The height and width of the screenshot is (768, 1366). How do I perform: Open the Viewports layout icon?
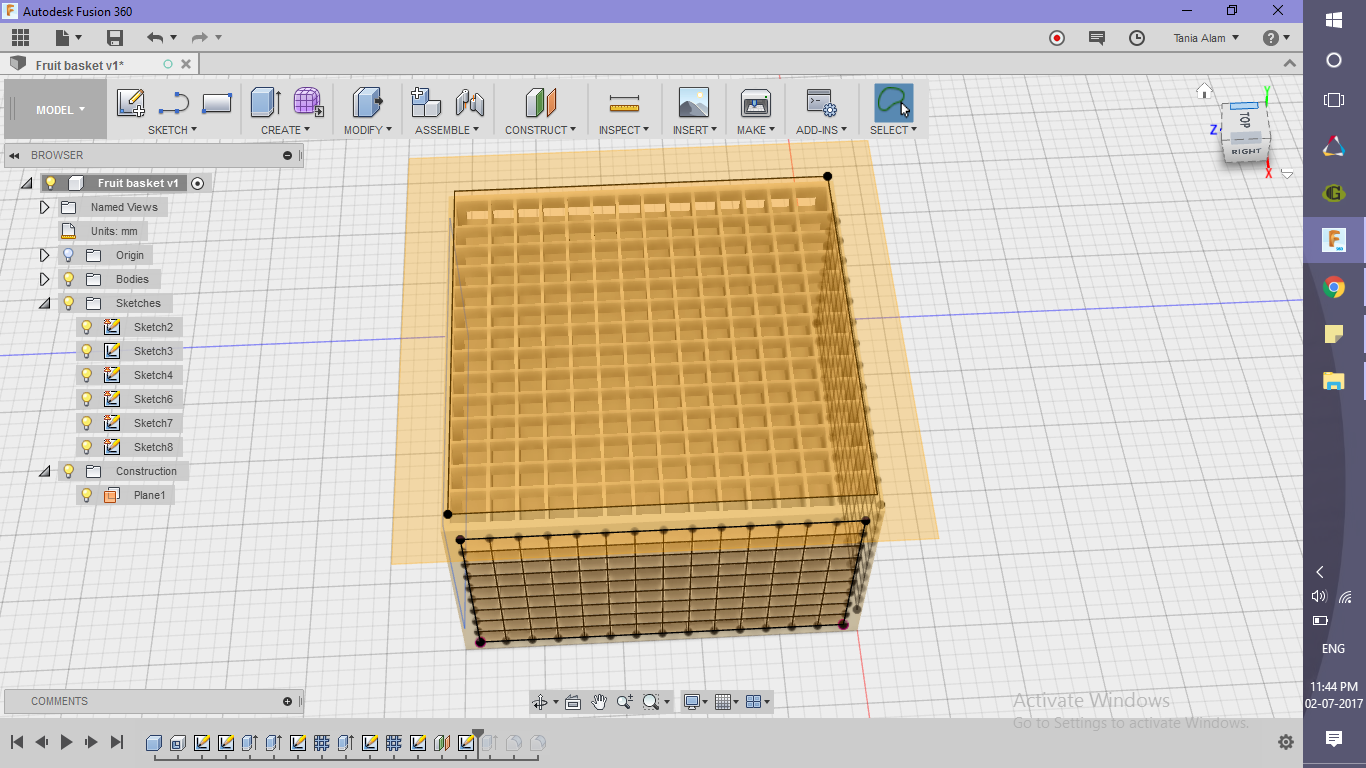[x=755, y=702]
